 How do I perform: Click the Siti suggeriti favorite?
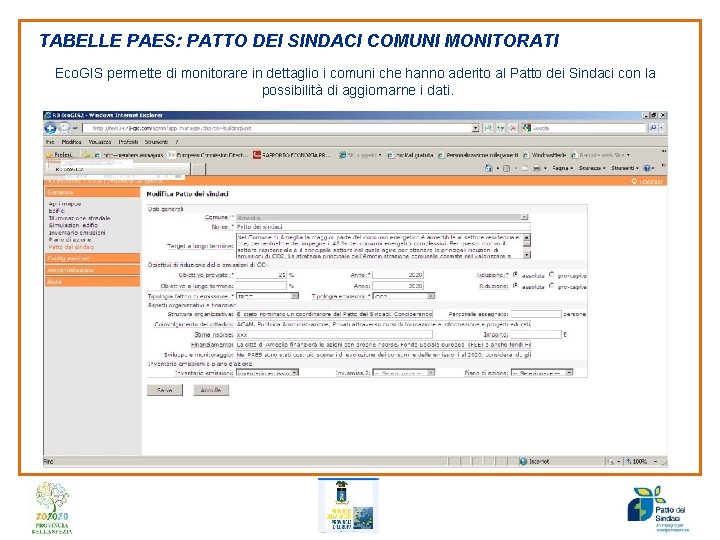coord(360,155)
